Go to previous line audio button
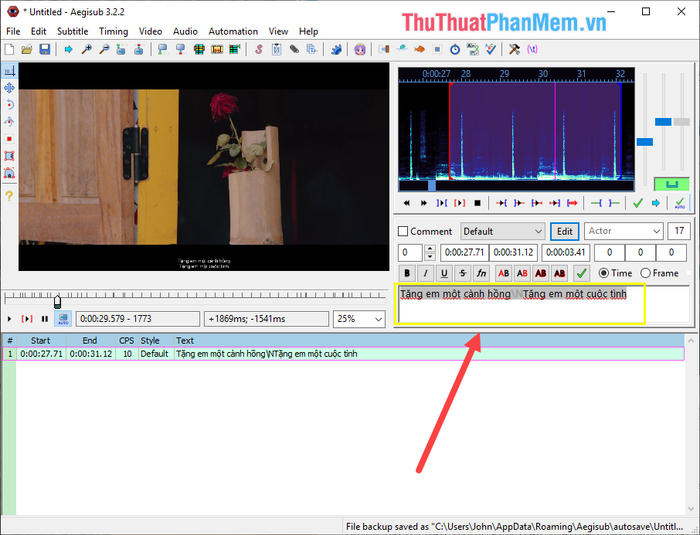Viewport: 700px width, 535px height. [406, 203]
